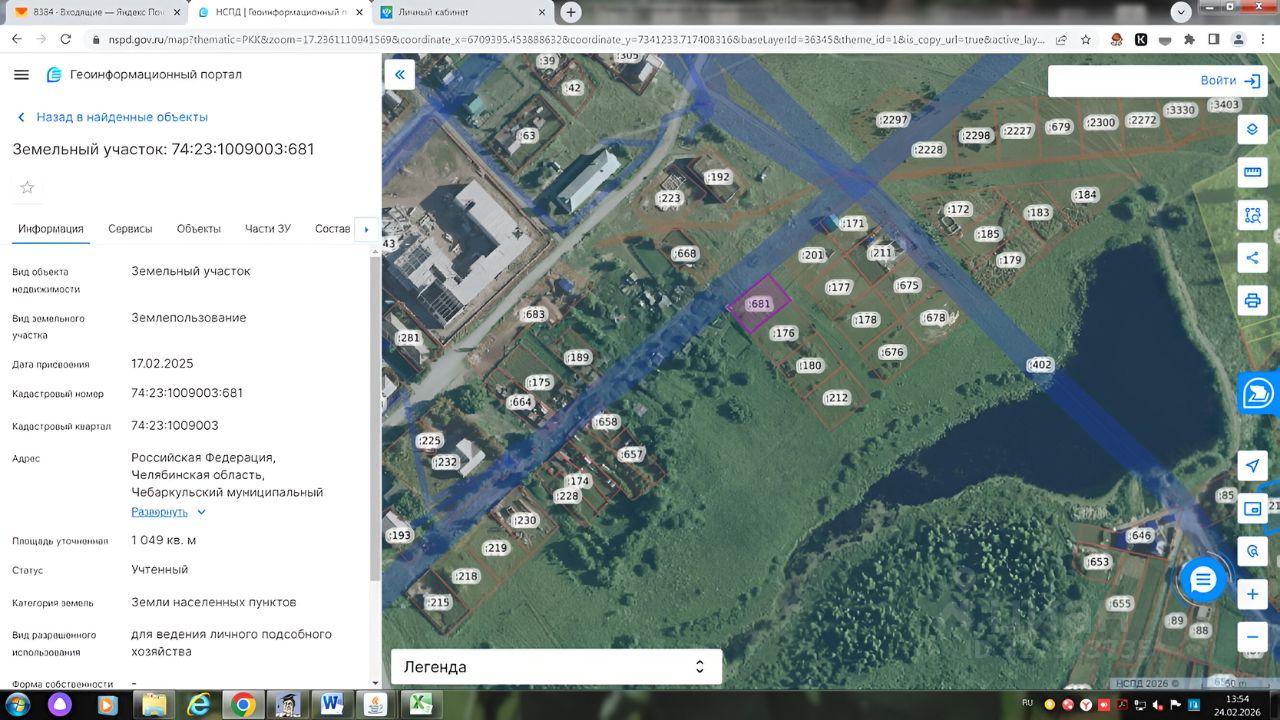Switch to the Состав tab
This screenshot has height=720, width=1280.
pos(332,229)
